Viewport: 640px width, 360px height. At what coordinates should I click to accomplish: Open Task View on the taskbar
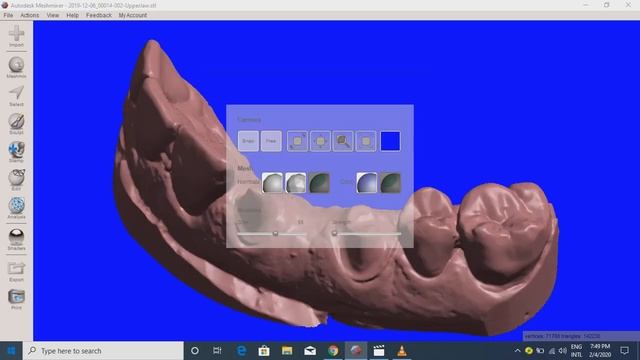217,351
